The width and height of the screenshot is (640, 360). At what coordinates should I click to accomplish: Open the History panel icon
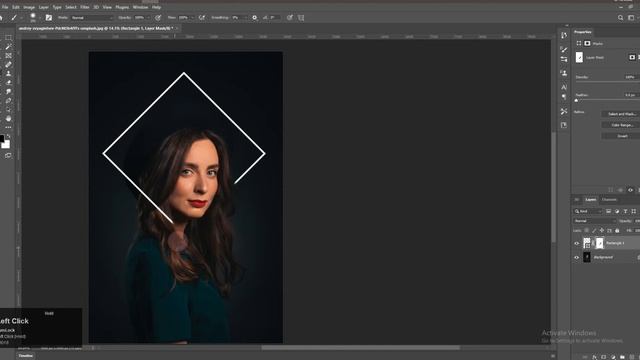click(x=564, y=36)
